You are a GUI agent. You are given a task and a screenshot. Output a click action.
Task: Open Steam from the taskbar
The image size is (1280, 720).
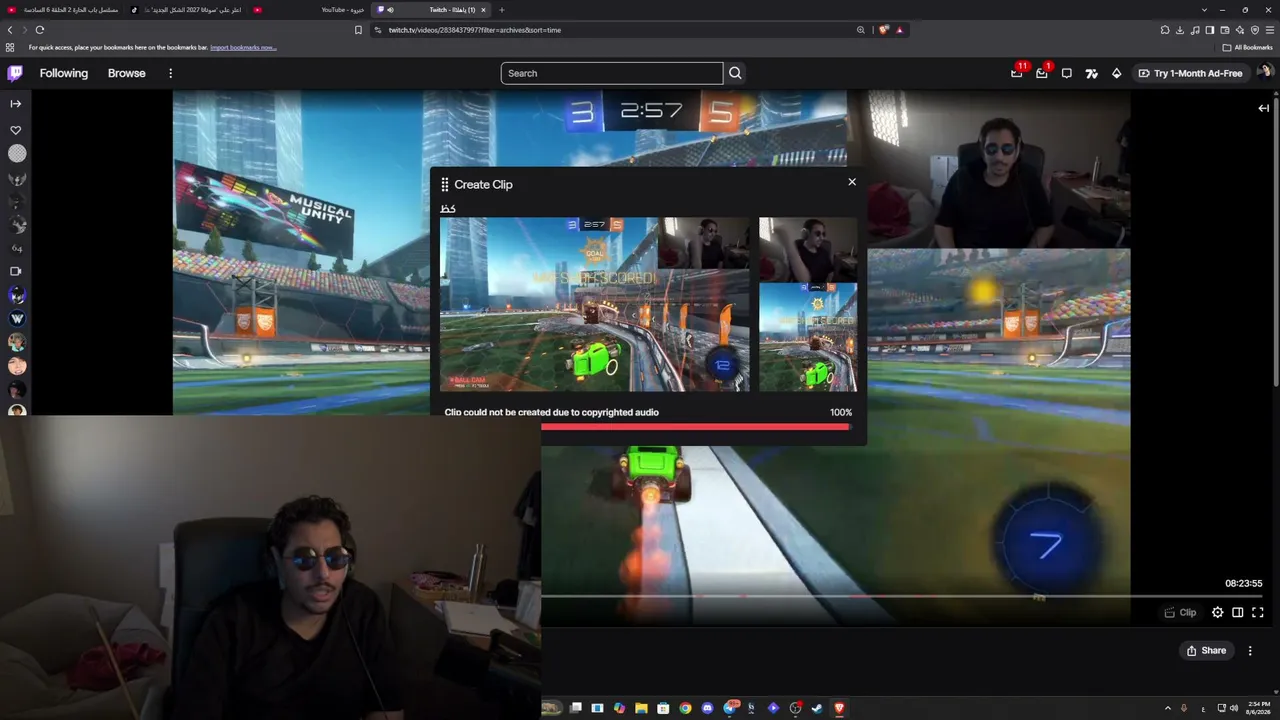[817, 708]
